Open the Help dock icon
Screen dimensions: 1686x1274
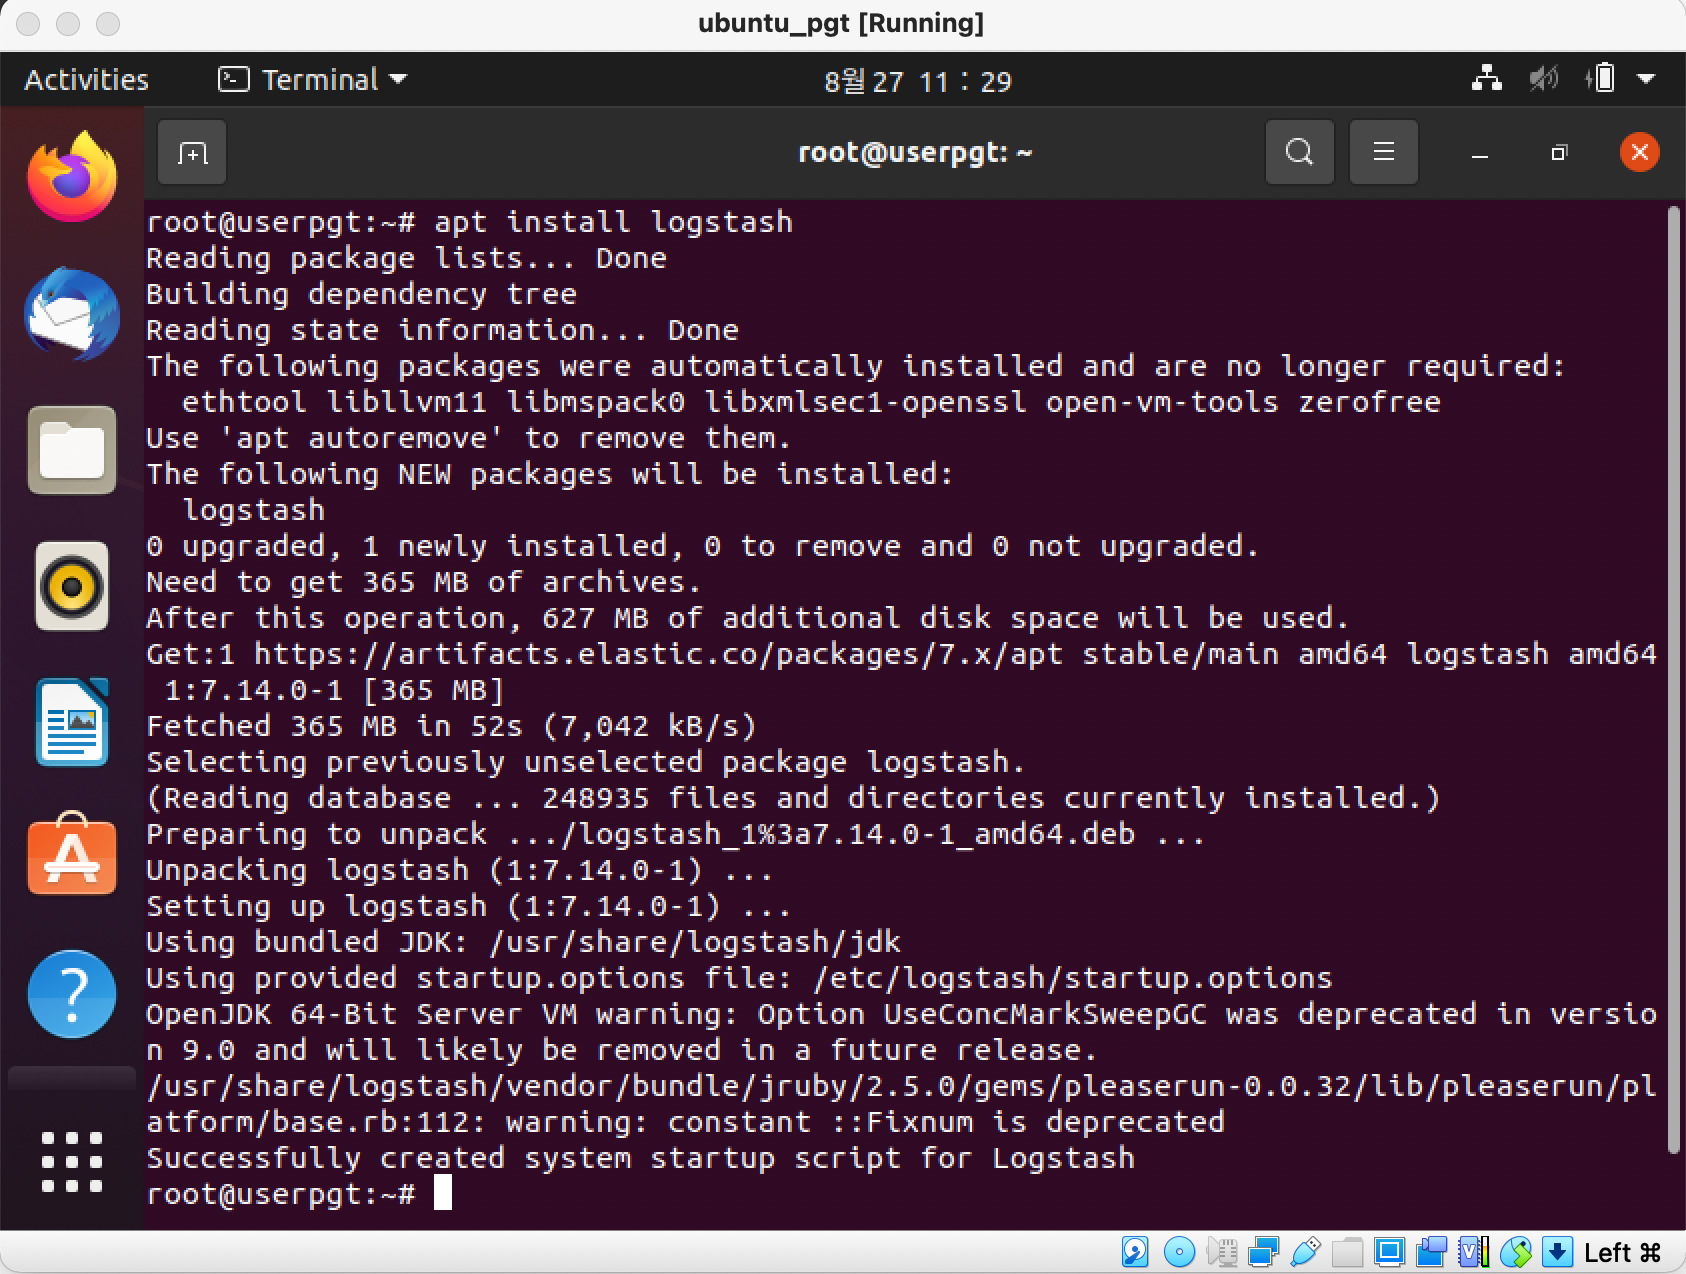pyautogui.click(x=72, y=994)
